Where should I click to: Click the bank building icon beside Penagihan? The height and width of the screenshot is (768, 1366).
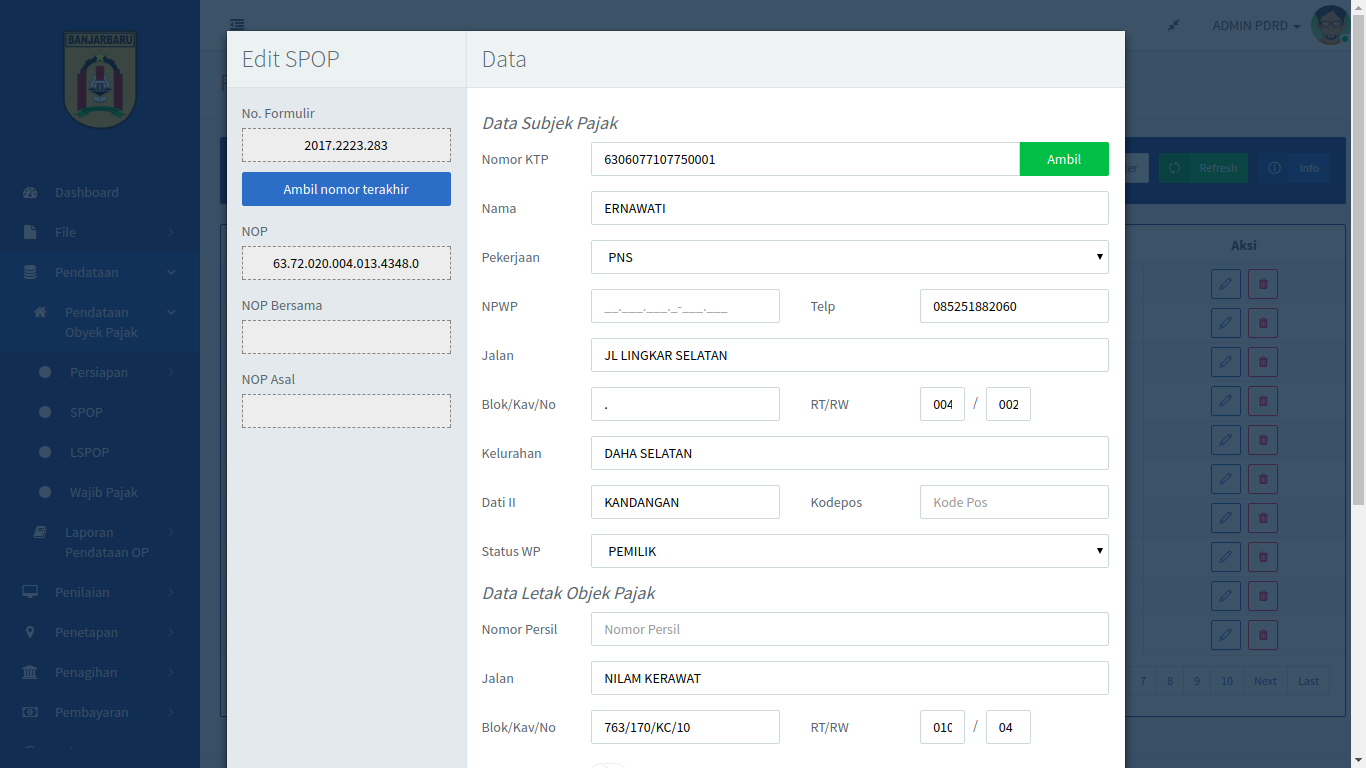30,672
